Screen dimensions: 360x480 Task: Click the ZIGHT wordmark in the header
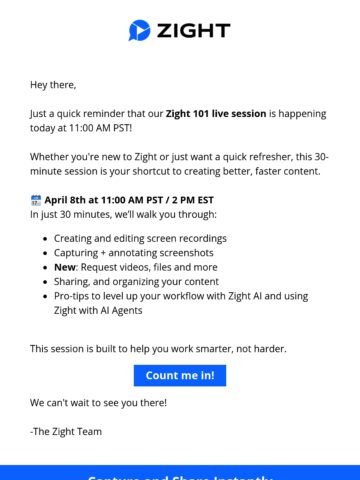[193, 31]
